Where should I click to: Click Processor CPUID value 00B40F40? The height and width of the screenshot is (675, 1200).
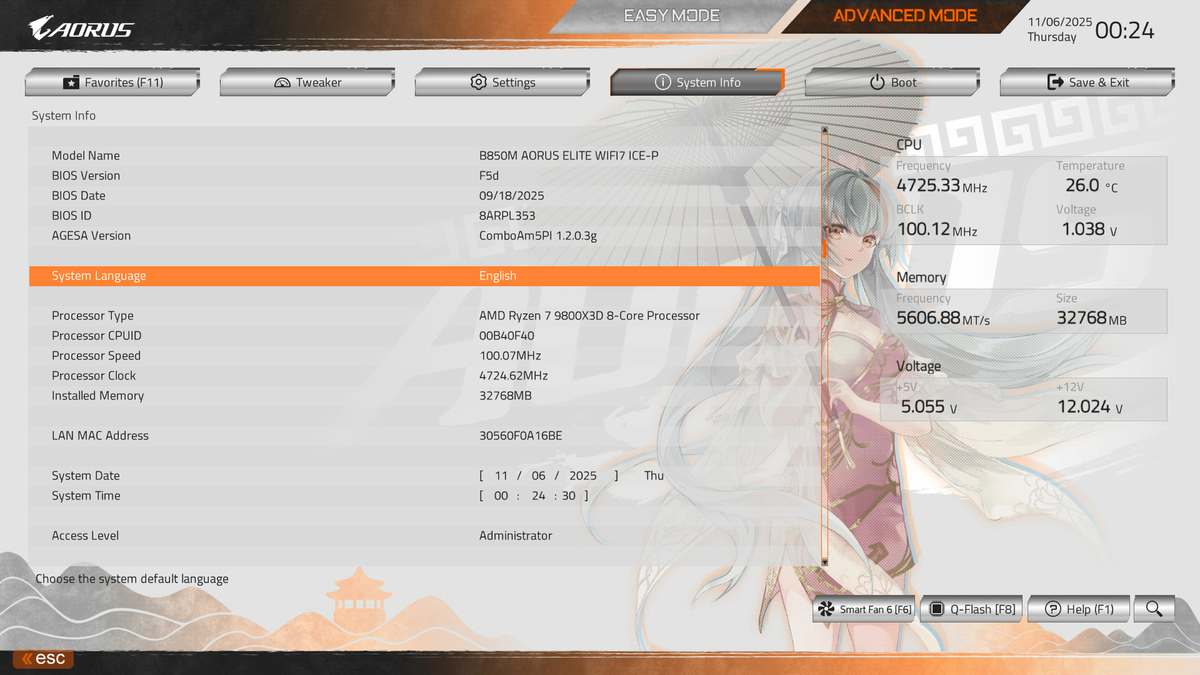tap(507, 336)
